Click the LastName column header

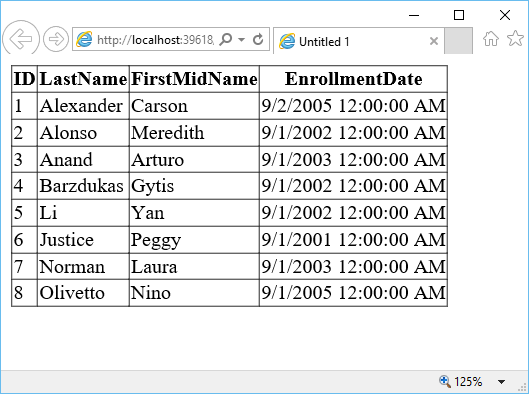point(83,79)
